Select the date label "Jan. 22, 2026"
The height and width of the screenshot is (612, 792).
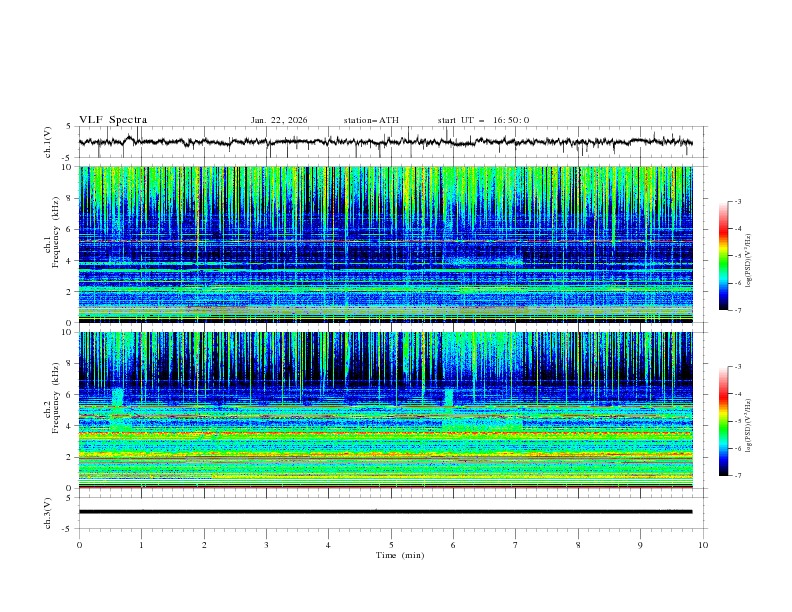(x=279, y=120)
